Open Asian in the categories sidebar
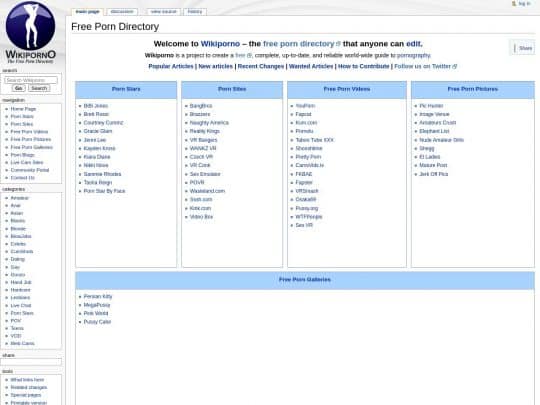Viewport: 540px width, 405px height. (x=17, y=213)
